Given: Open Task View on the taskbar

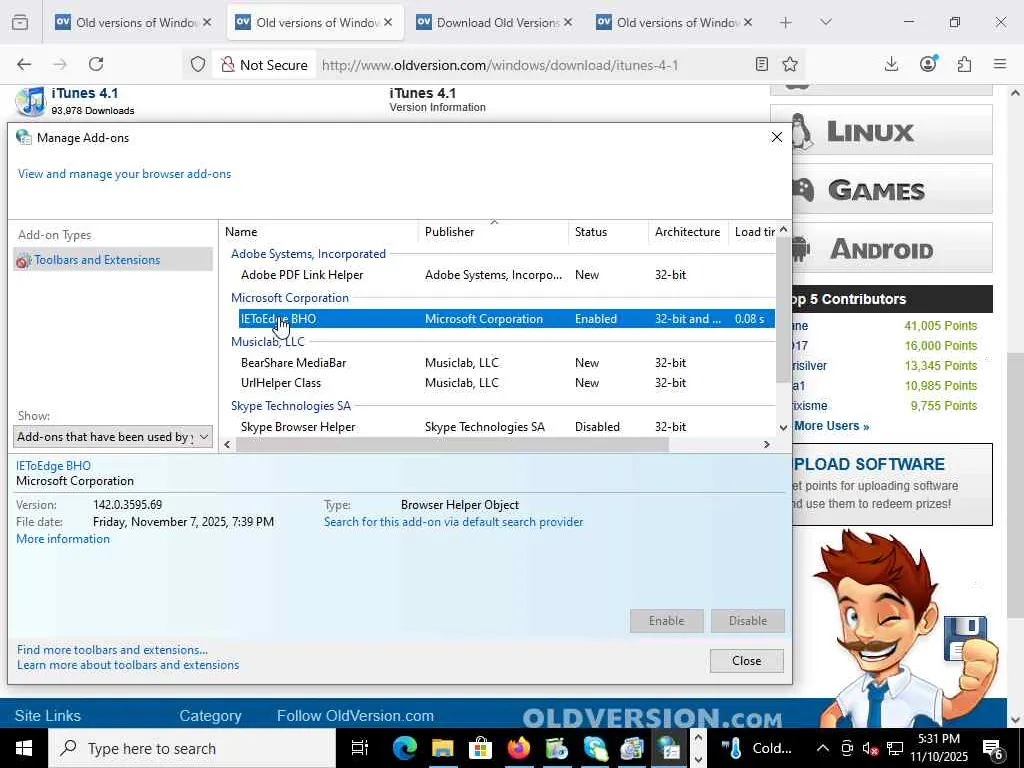Looking at the screenshot, I should pos(360,748).
